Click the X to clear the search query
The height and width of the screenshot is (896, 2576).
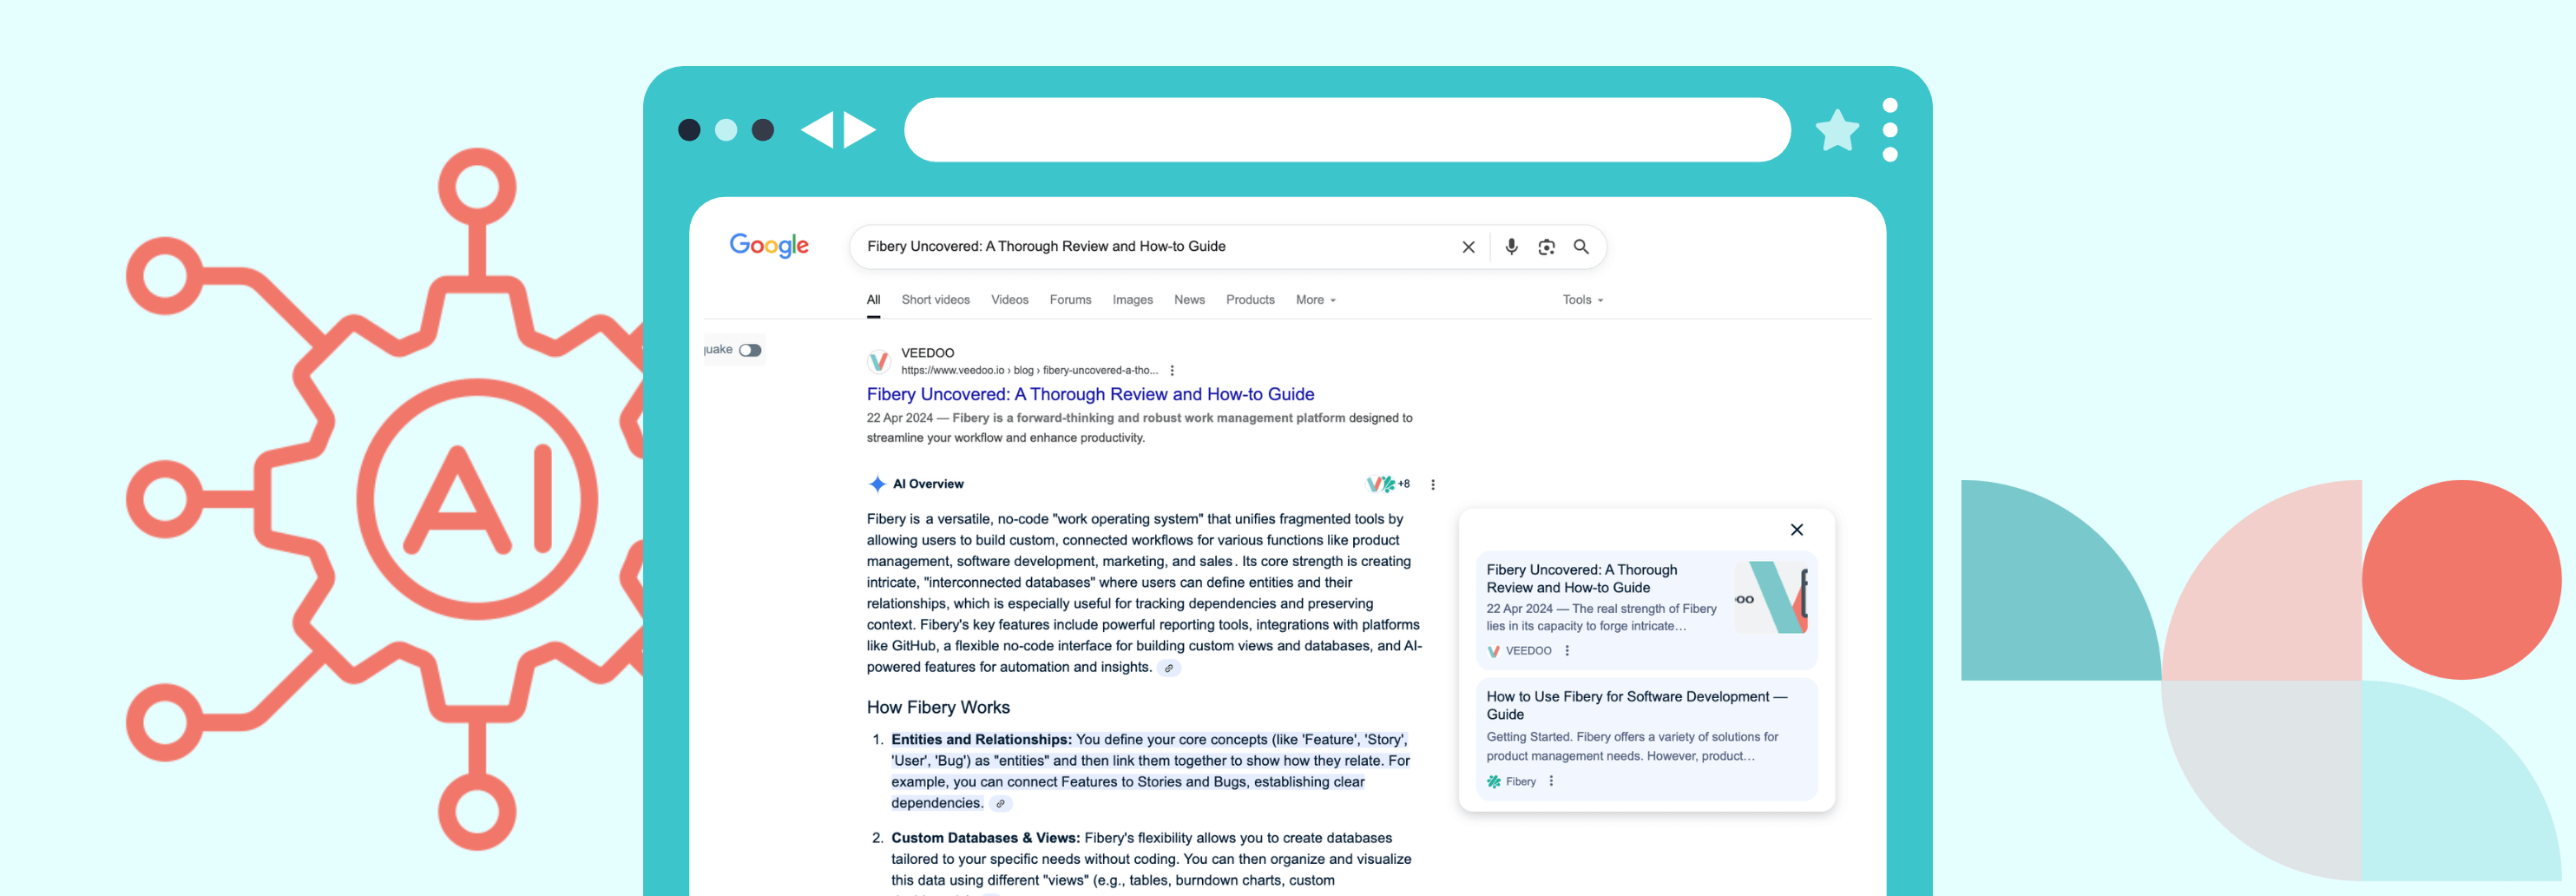1468,246
